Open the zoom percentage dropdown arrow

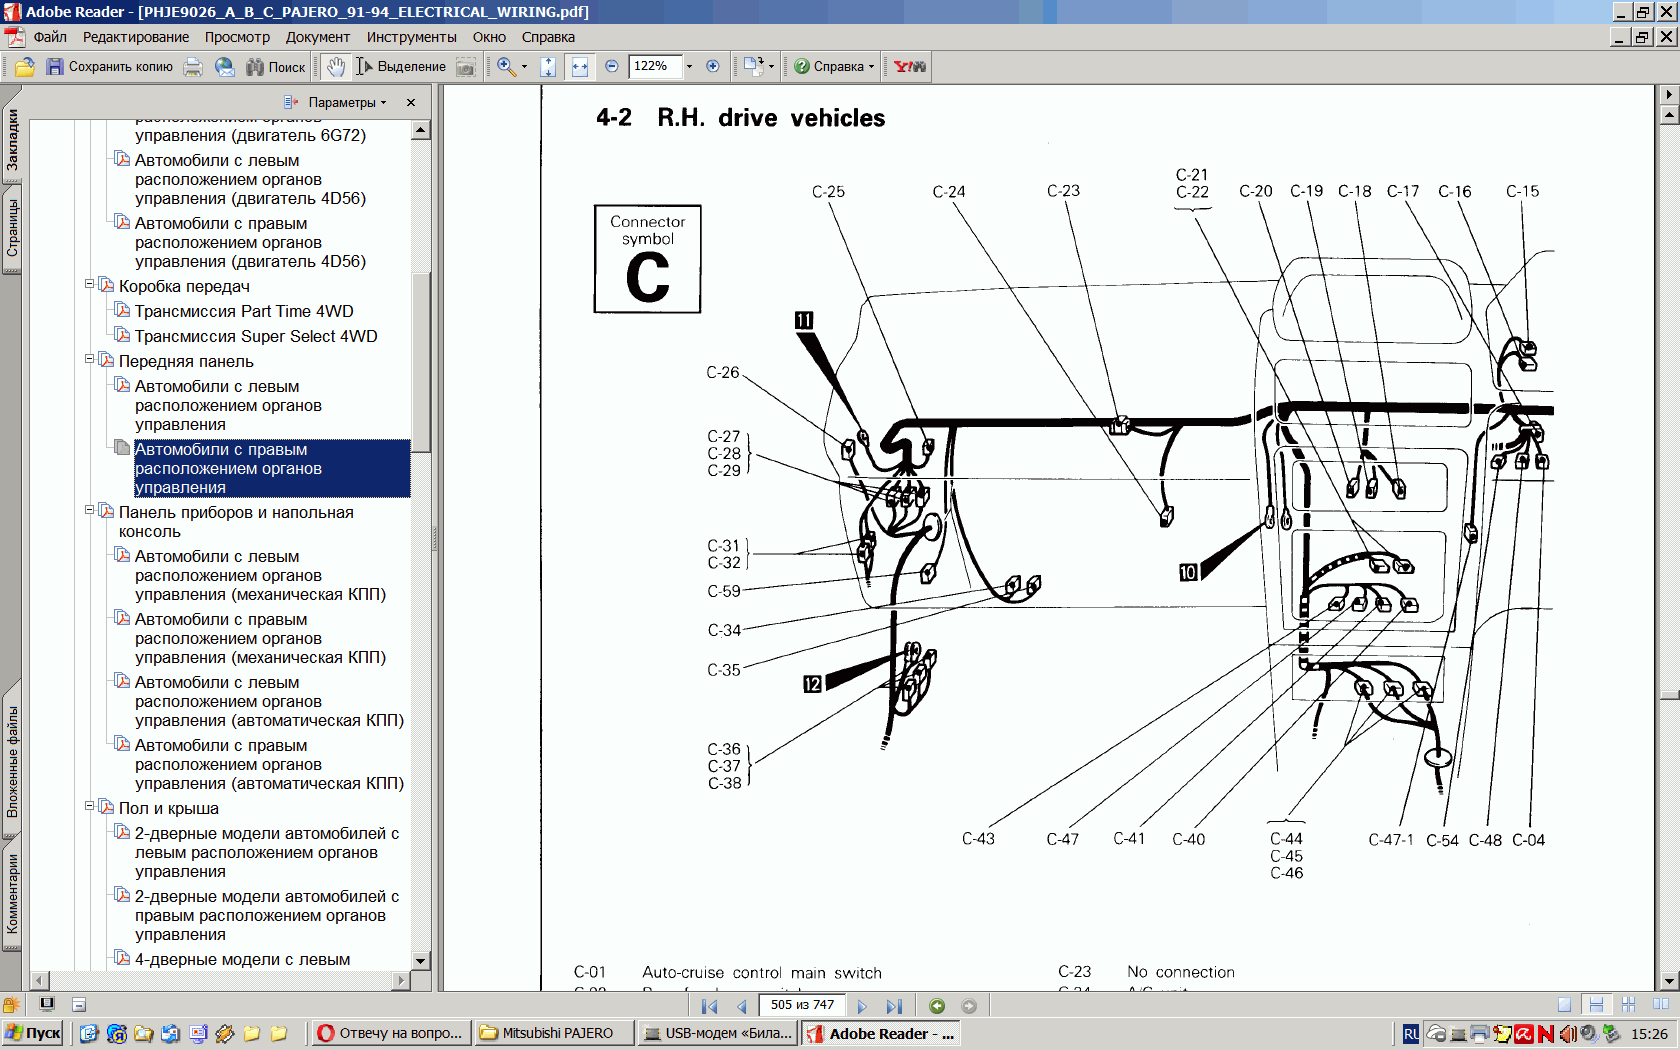click(689, 67)
